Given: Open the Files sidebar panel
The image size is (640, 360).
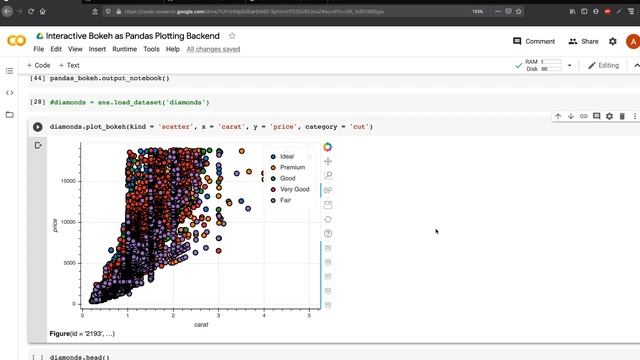Looking at the screenshot, I should point(9,115).
